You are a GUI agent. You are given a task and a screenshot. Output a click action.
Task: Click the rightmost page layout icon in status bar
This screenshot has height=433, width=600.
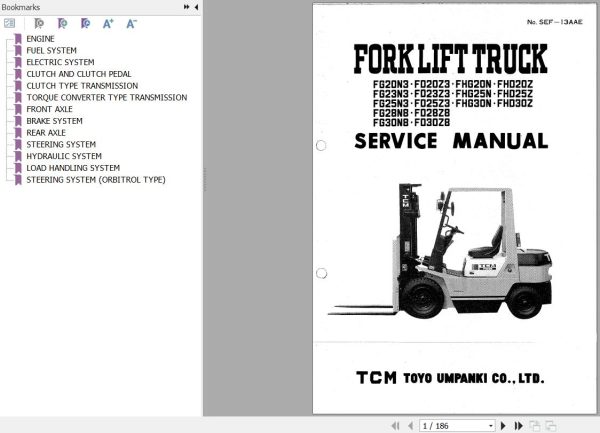[551, 426]
